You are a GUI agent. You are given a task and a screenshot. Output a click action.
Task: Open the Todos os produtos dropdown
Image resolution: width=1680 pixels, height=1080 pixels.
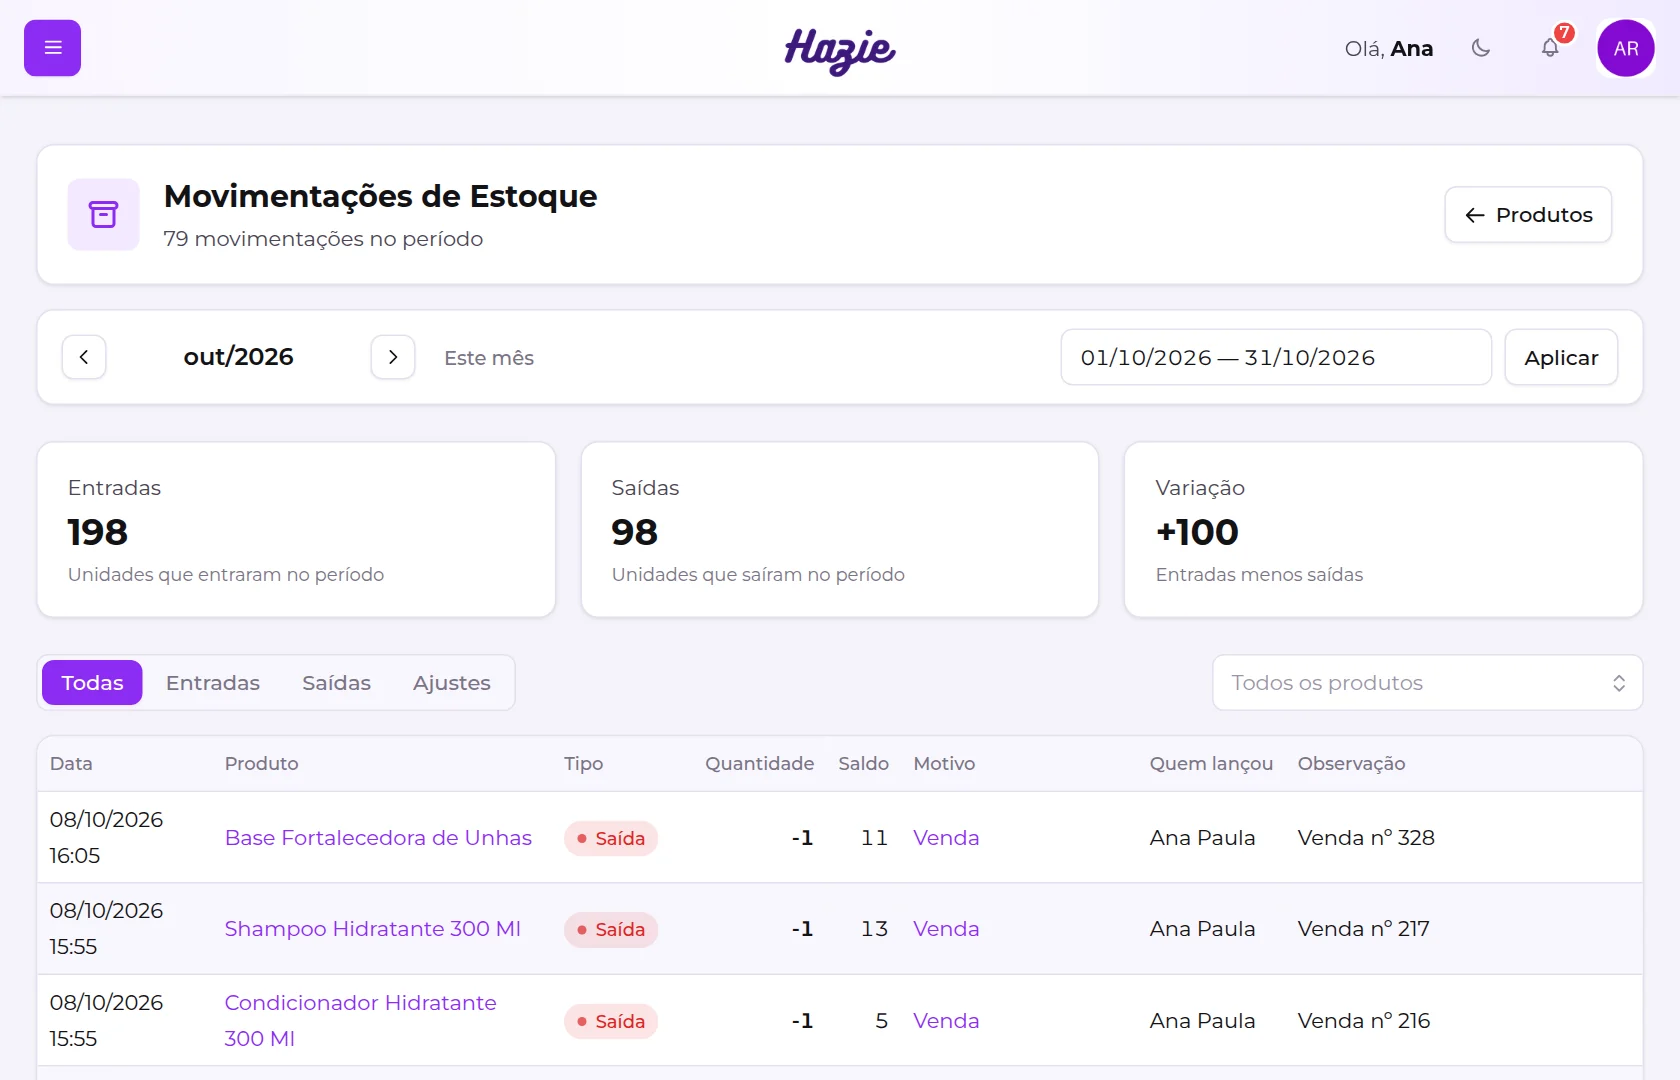1427,683
